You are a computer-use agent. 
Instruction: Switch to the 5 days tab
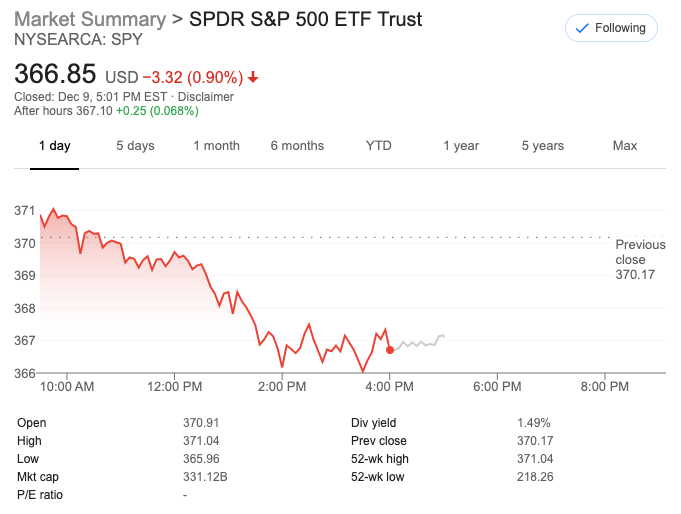[135, 146]
